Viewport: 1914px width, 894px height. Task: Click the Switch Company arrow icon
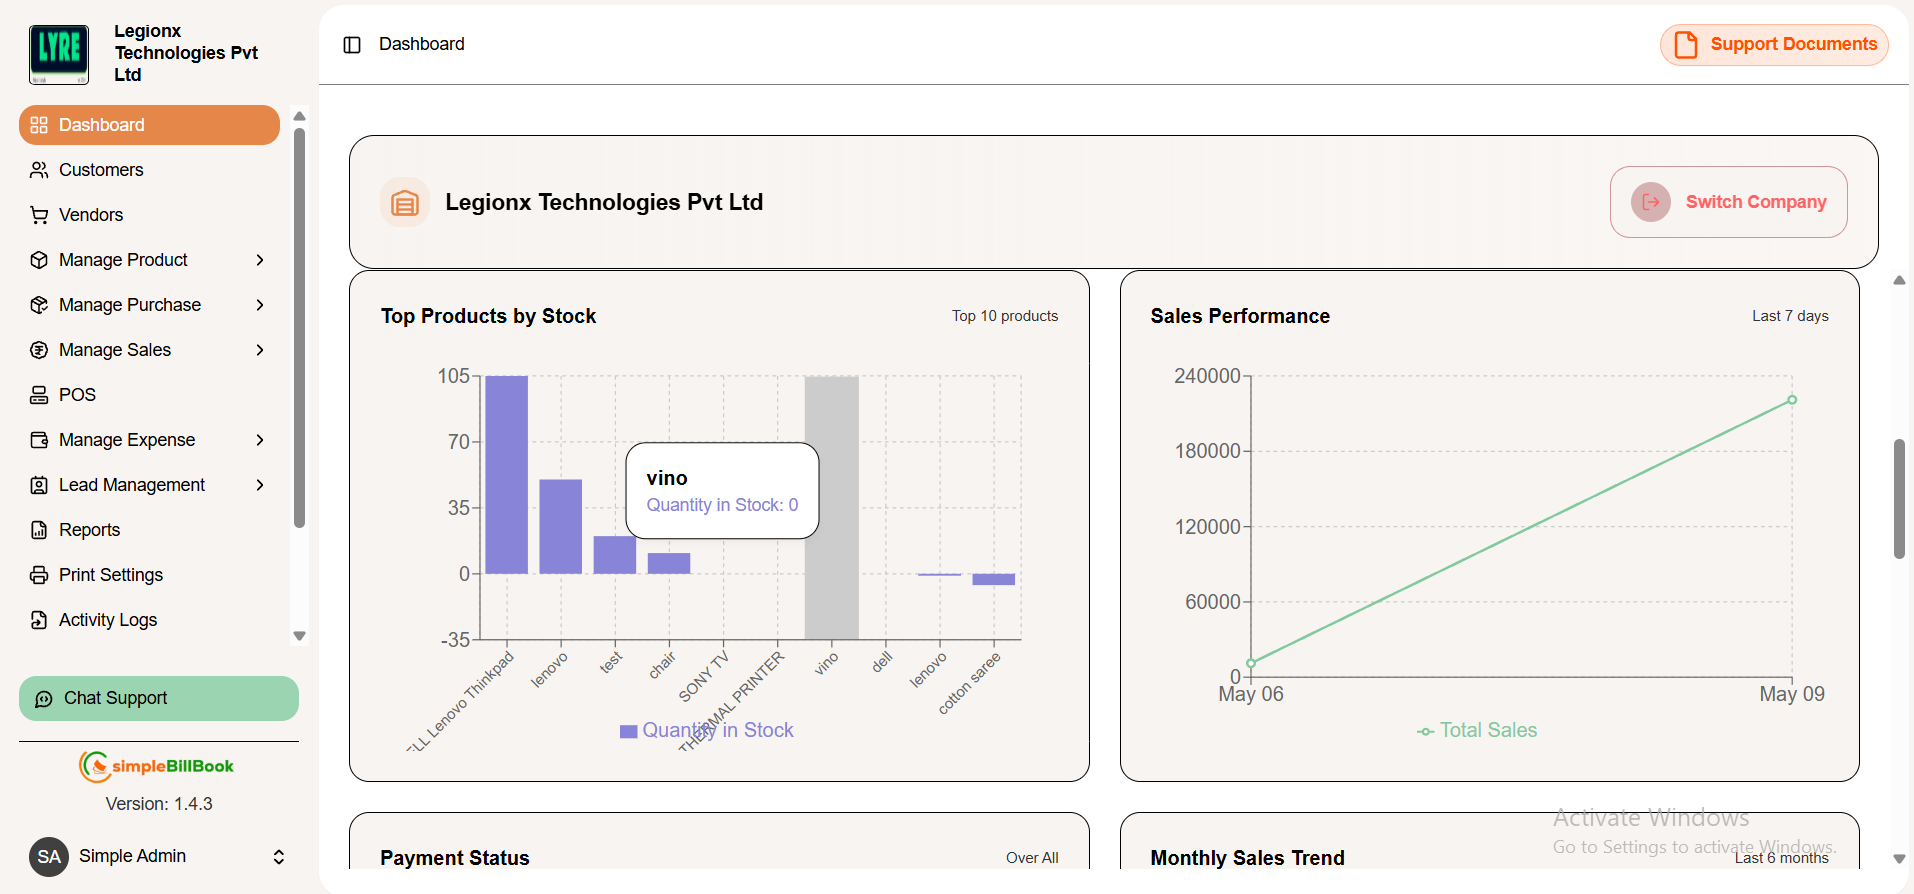(1651, 202)
